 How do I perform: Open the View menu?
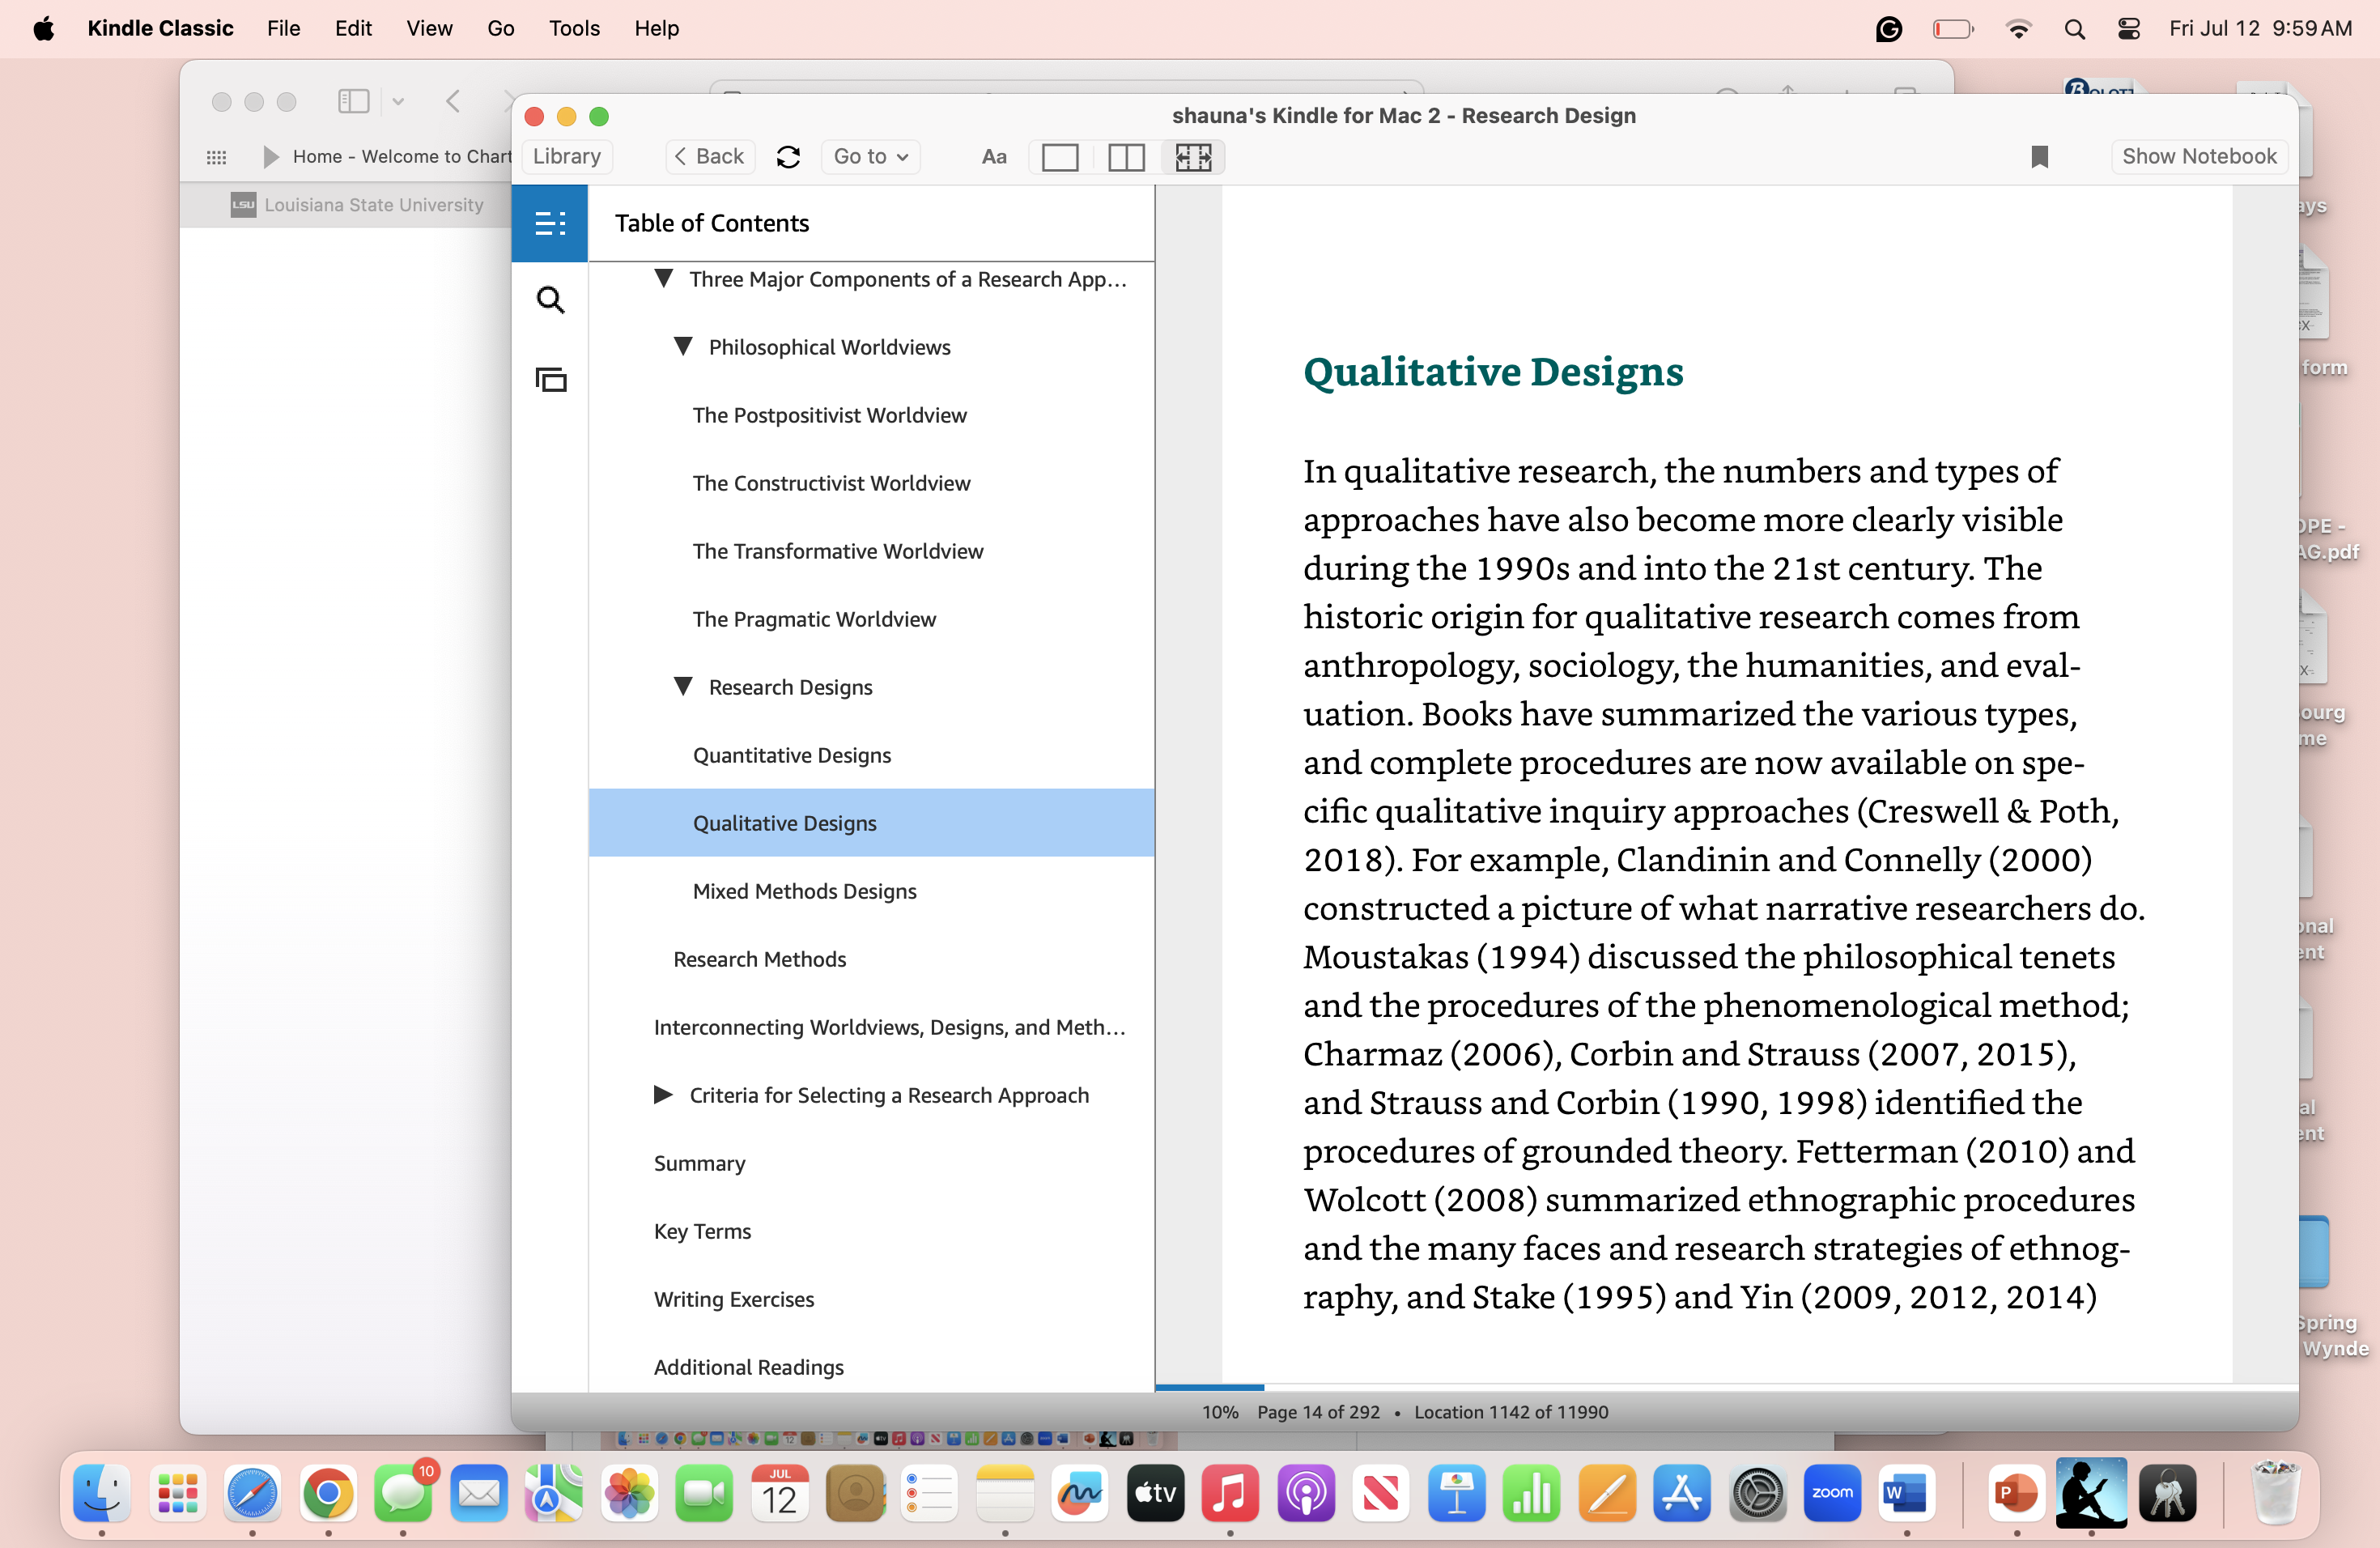[x=429, y=28]
